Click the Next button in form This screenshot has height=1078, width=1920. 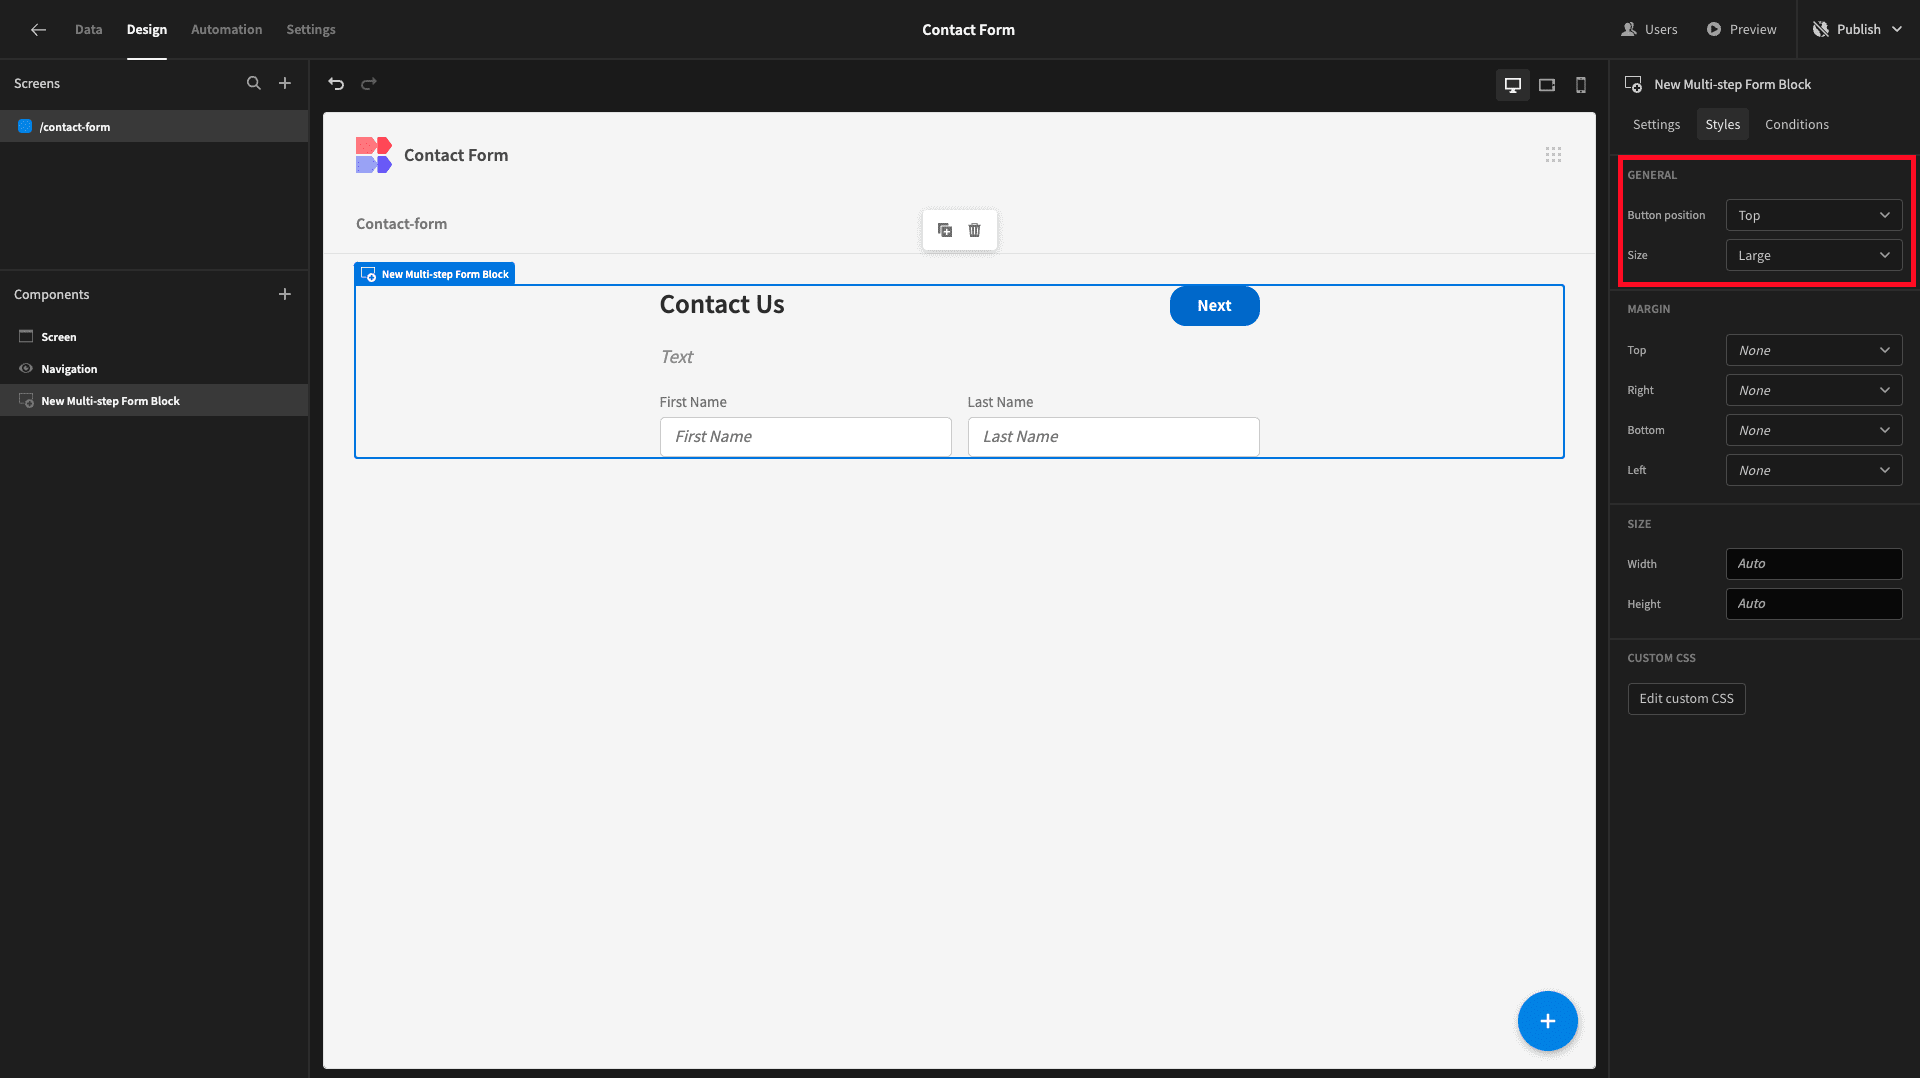point(1214,306)
